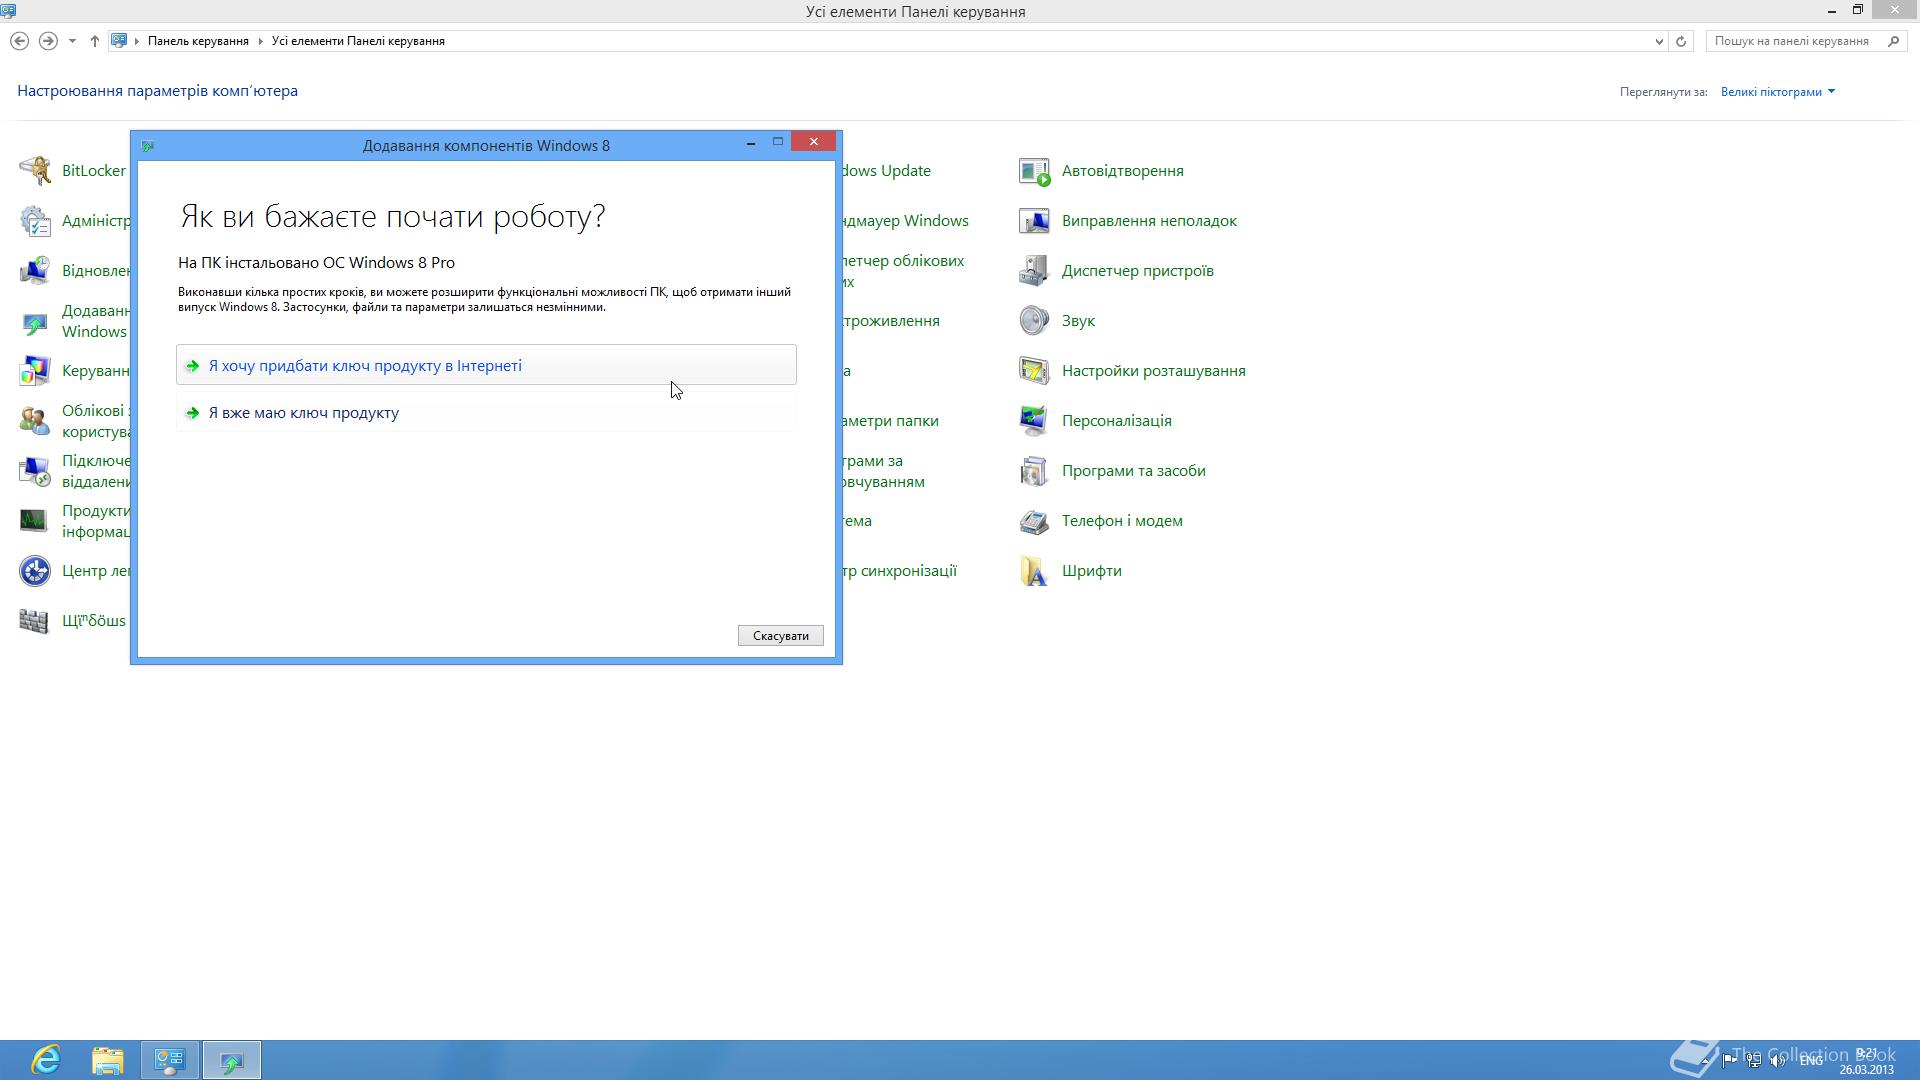Click the Відновлення (Recovery) icon
Screen dimensions: 1920x1080
pyautogui.click(x=35, y=271)
